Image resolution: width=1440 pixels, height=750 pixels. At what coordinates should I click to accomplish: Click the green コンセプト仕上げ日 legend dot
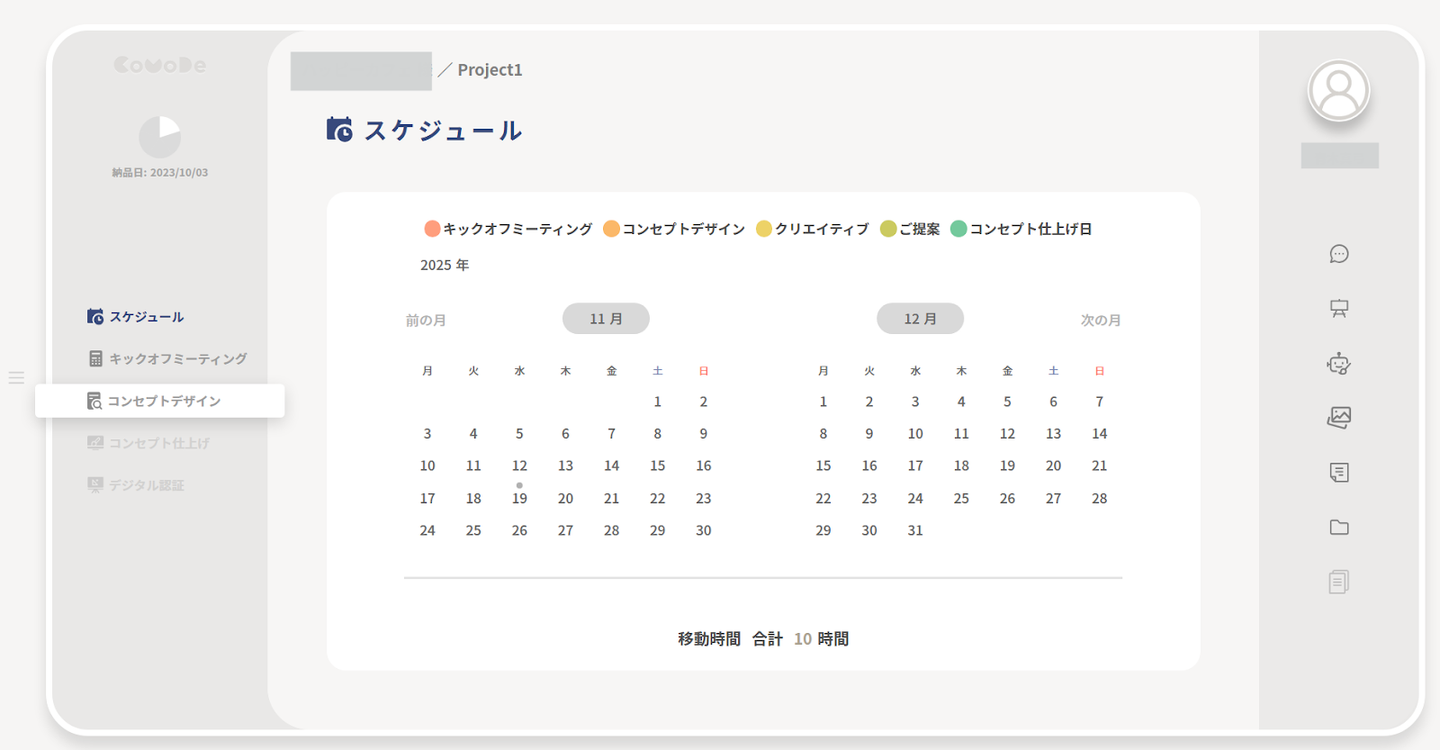[x=959, y=229]
